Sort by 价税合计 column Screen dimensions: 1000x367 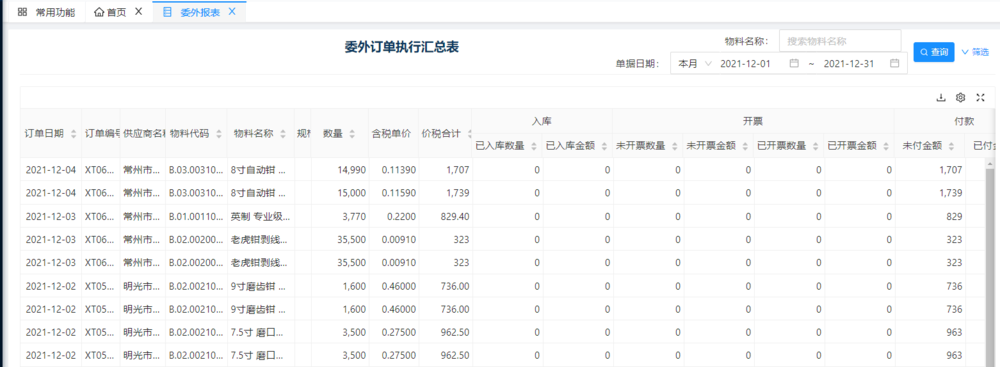point(470,134)
